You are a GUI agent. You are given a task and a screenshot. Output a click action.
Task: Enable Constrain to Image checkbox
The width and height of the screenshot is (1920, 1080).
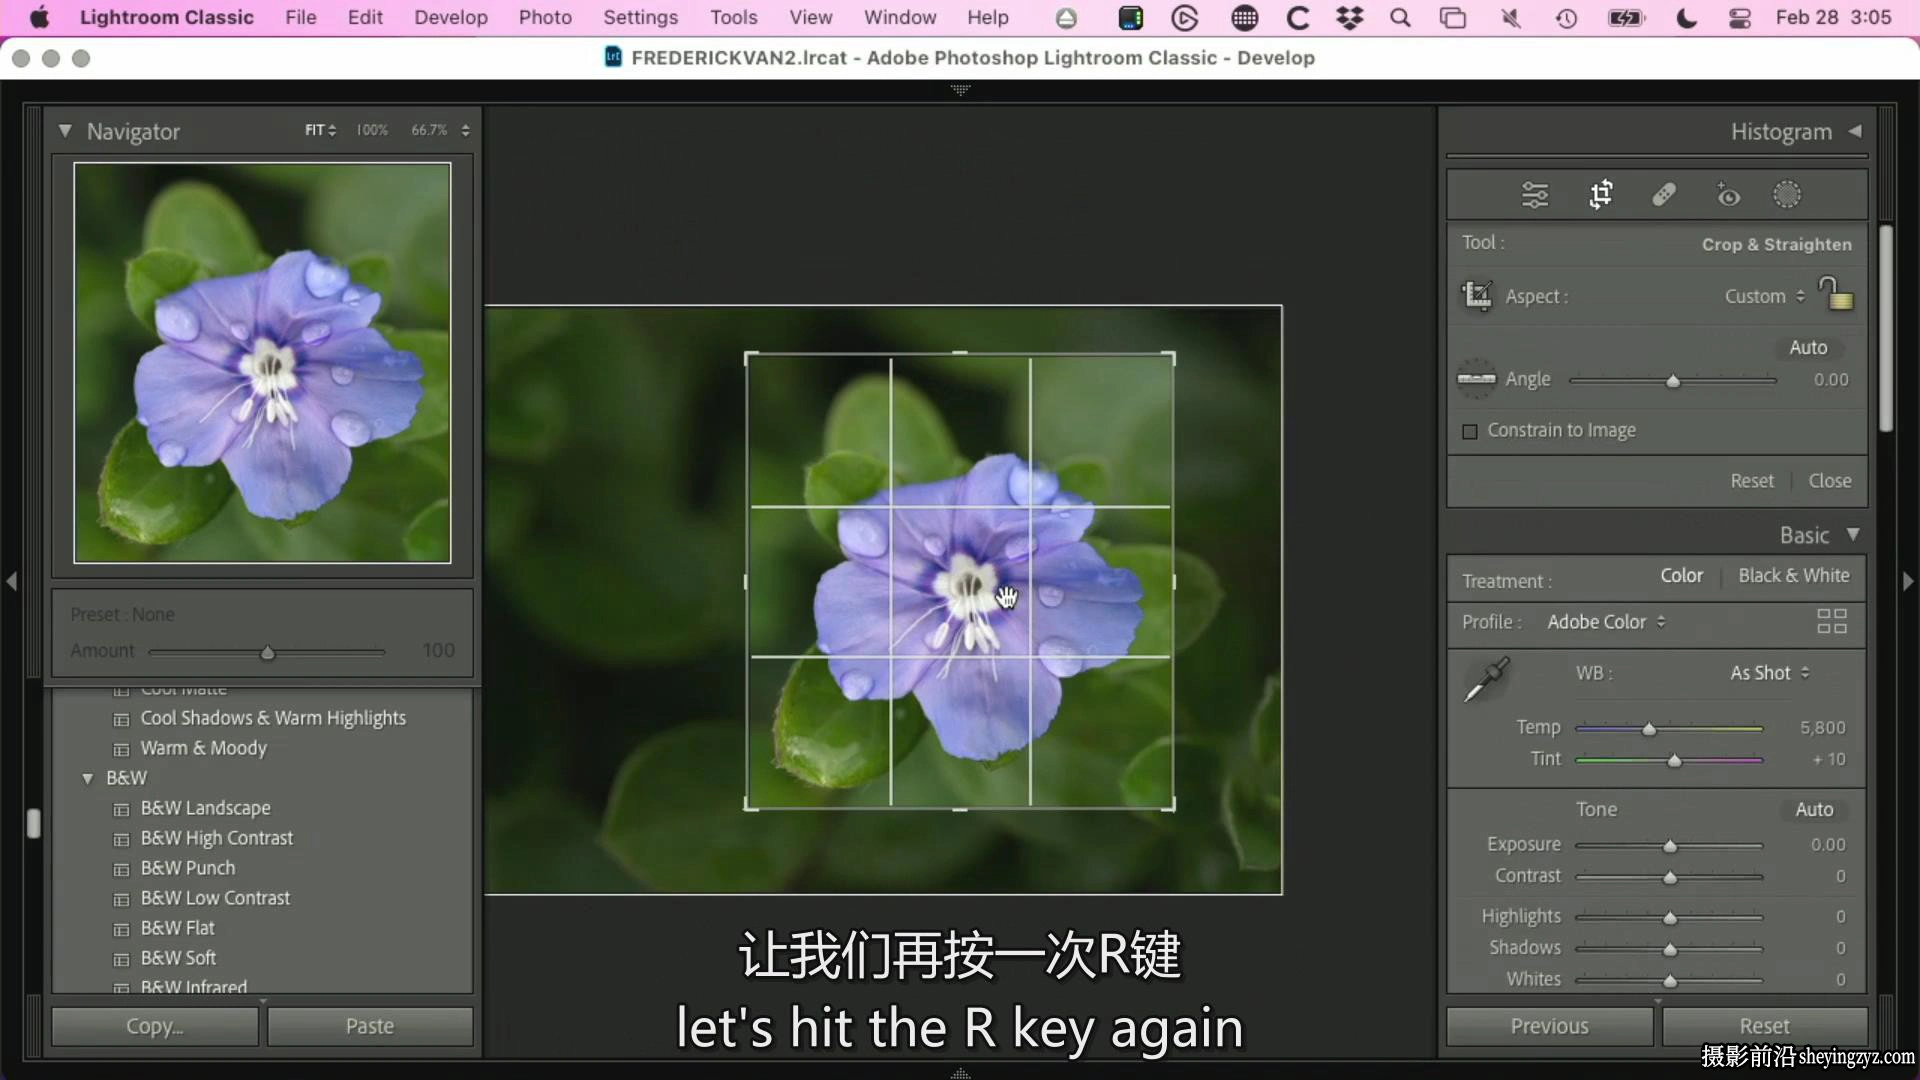[1469, 432]
